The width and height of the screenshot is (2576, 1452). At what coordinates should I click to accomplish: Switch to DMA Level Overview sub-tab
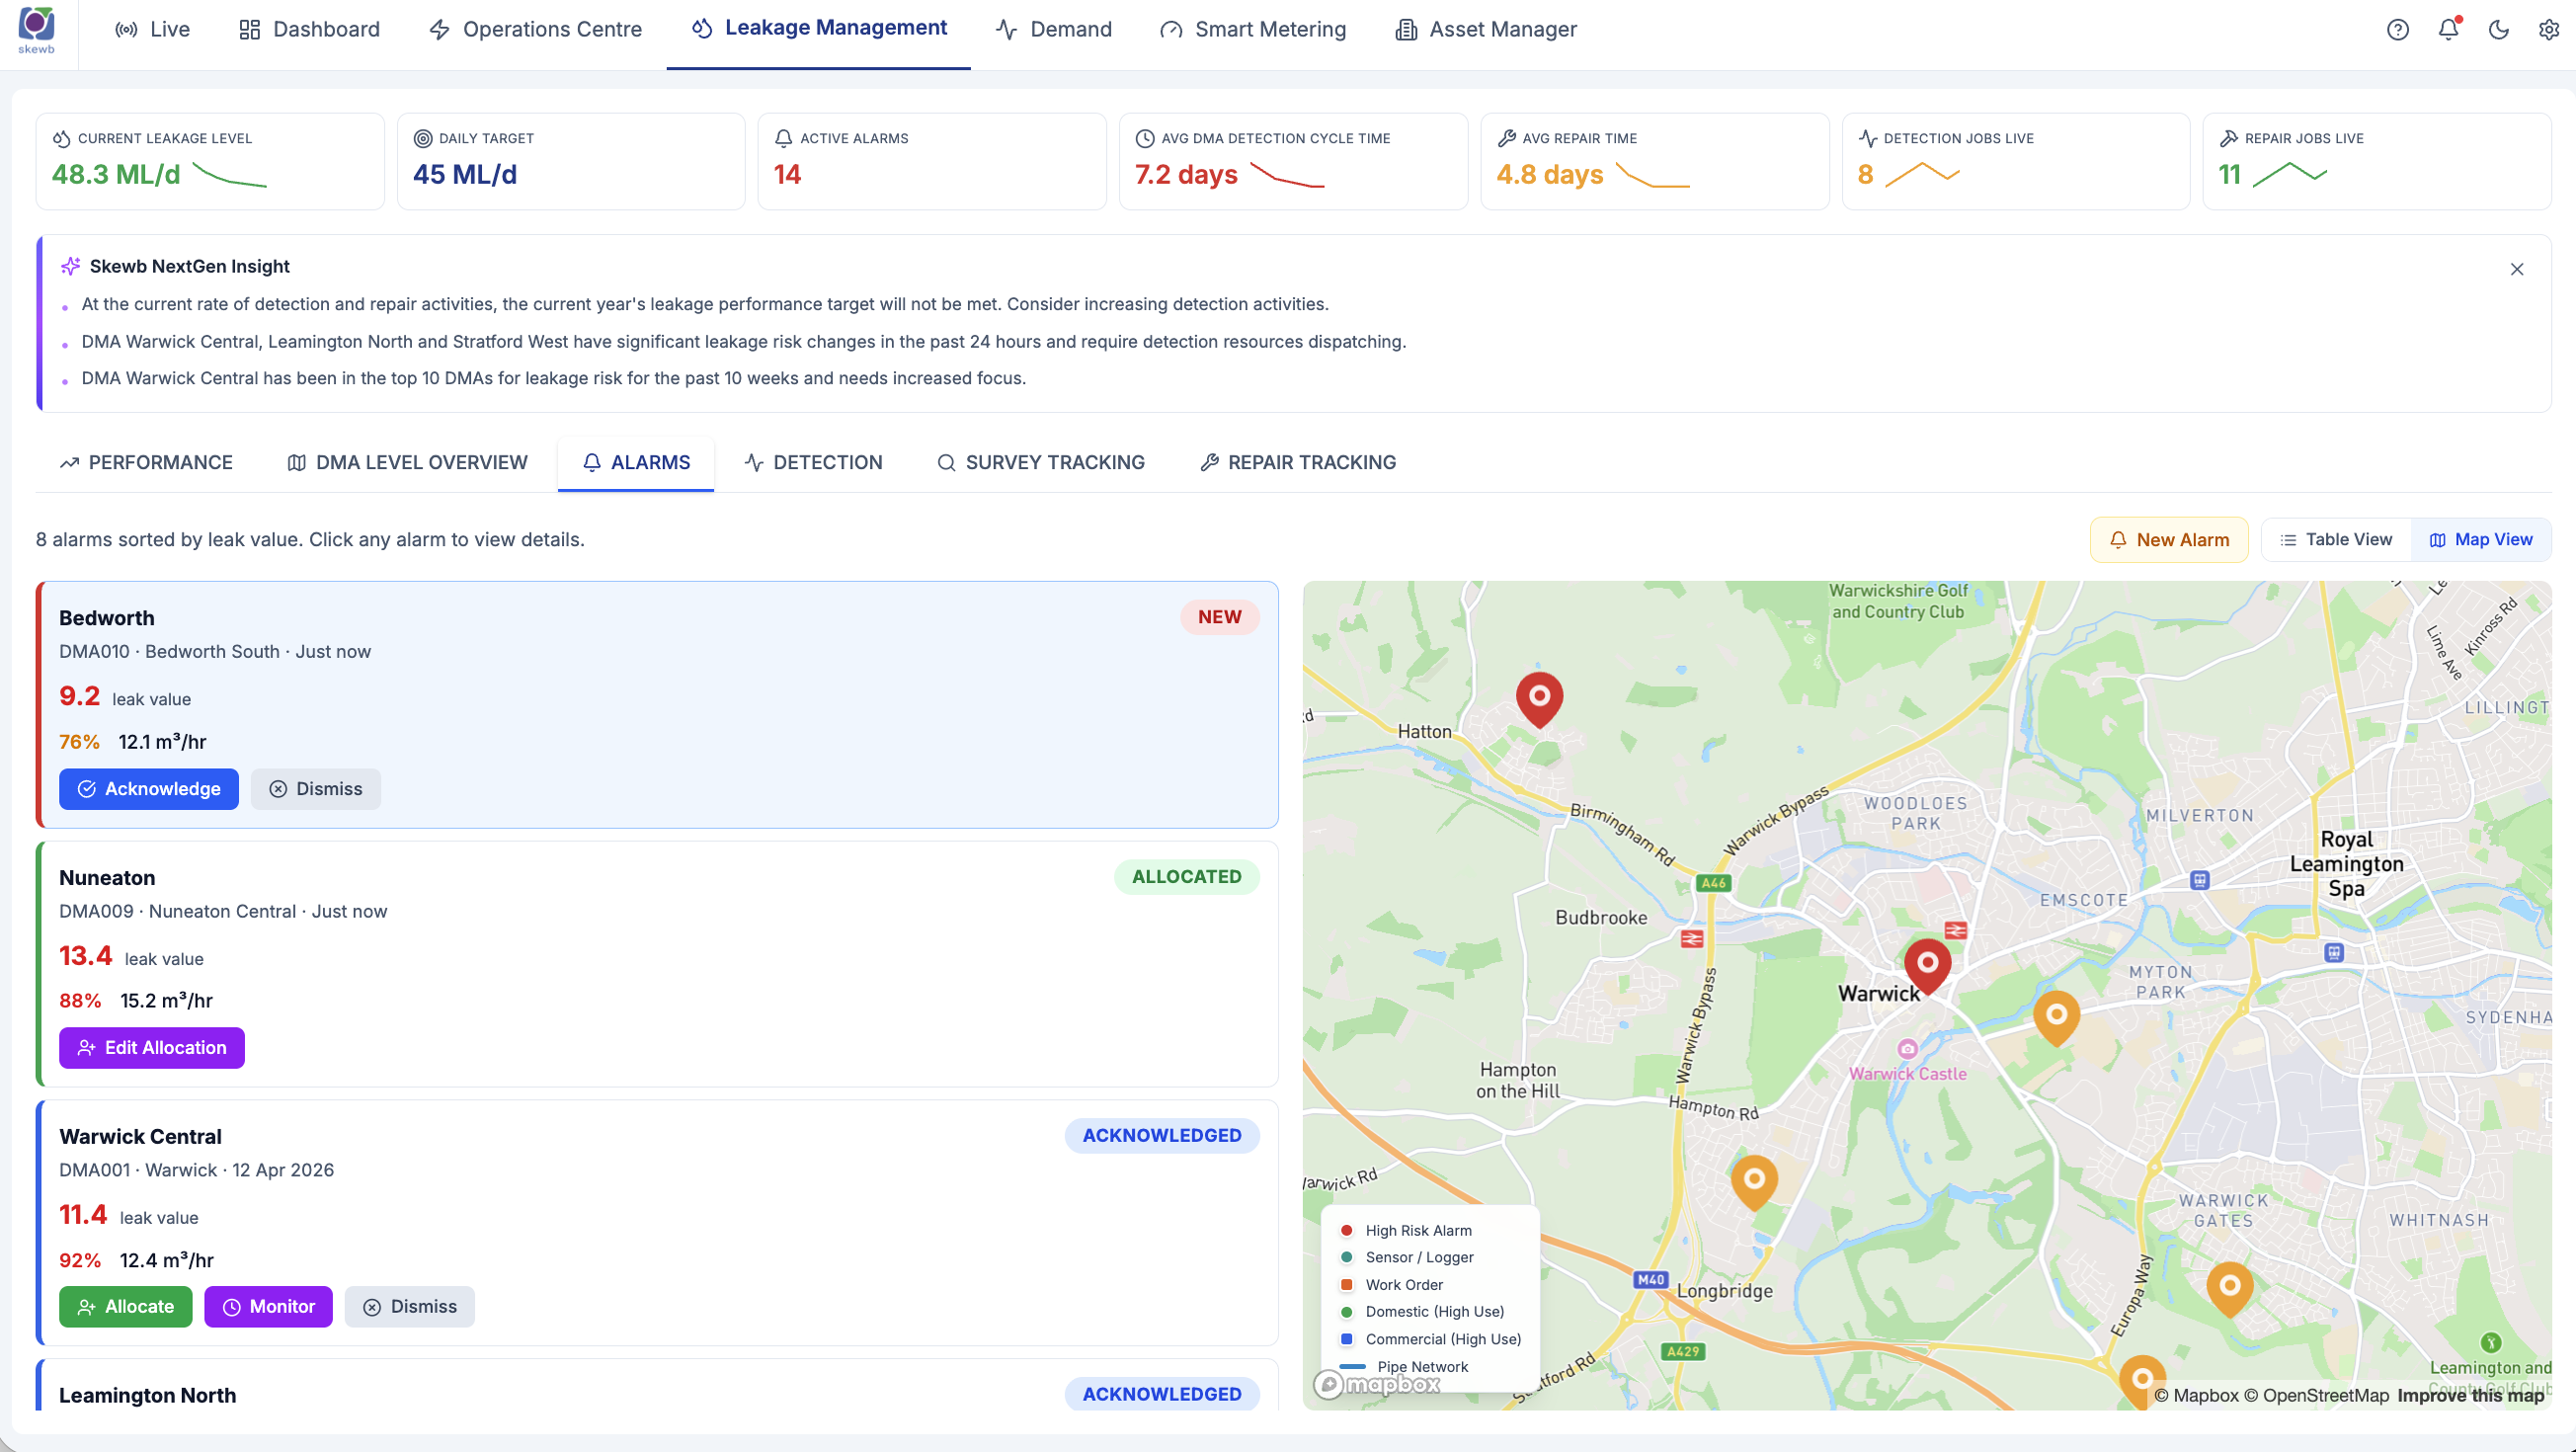pyautogui.click(x=407, y=462)
